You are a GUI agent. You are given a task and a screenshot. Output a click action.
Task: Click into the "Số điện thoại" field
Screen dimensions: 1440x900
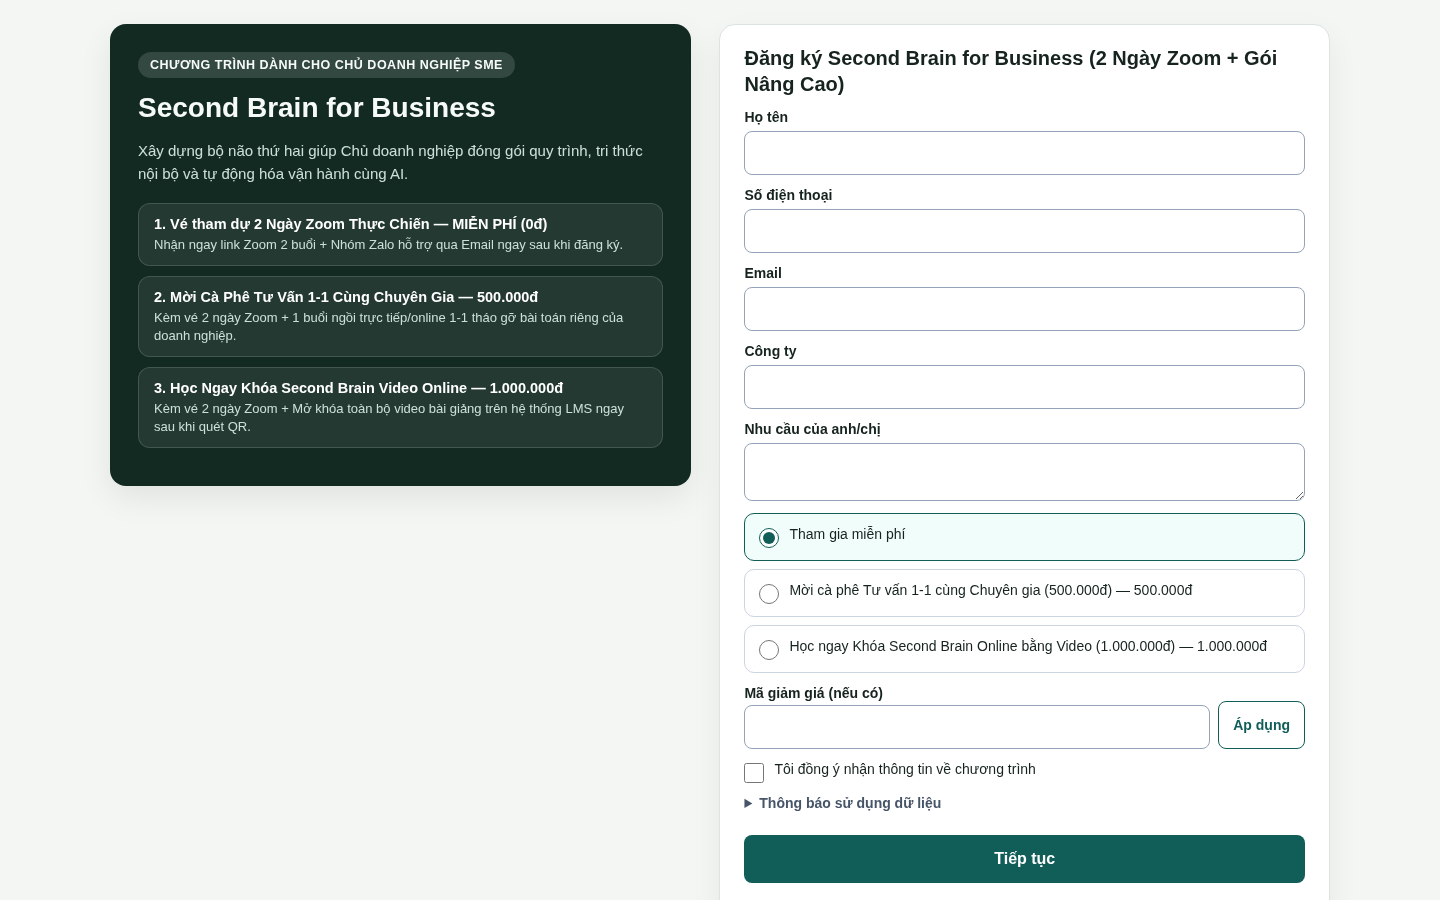click(x=1024, y=231)
